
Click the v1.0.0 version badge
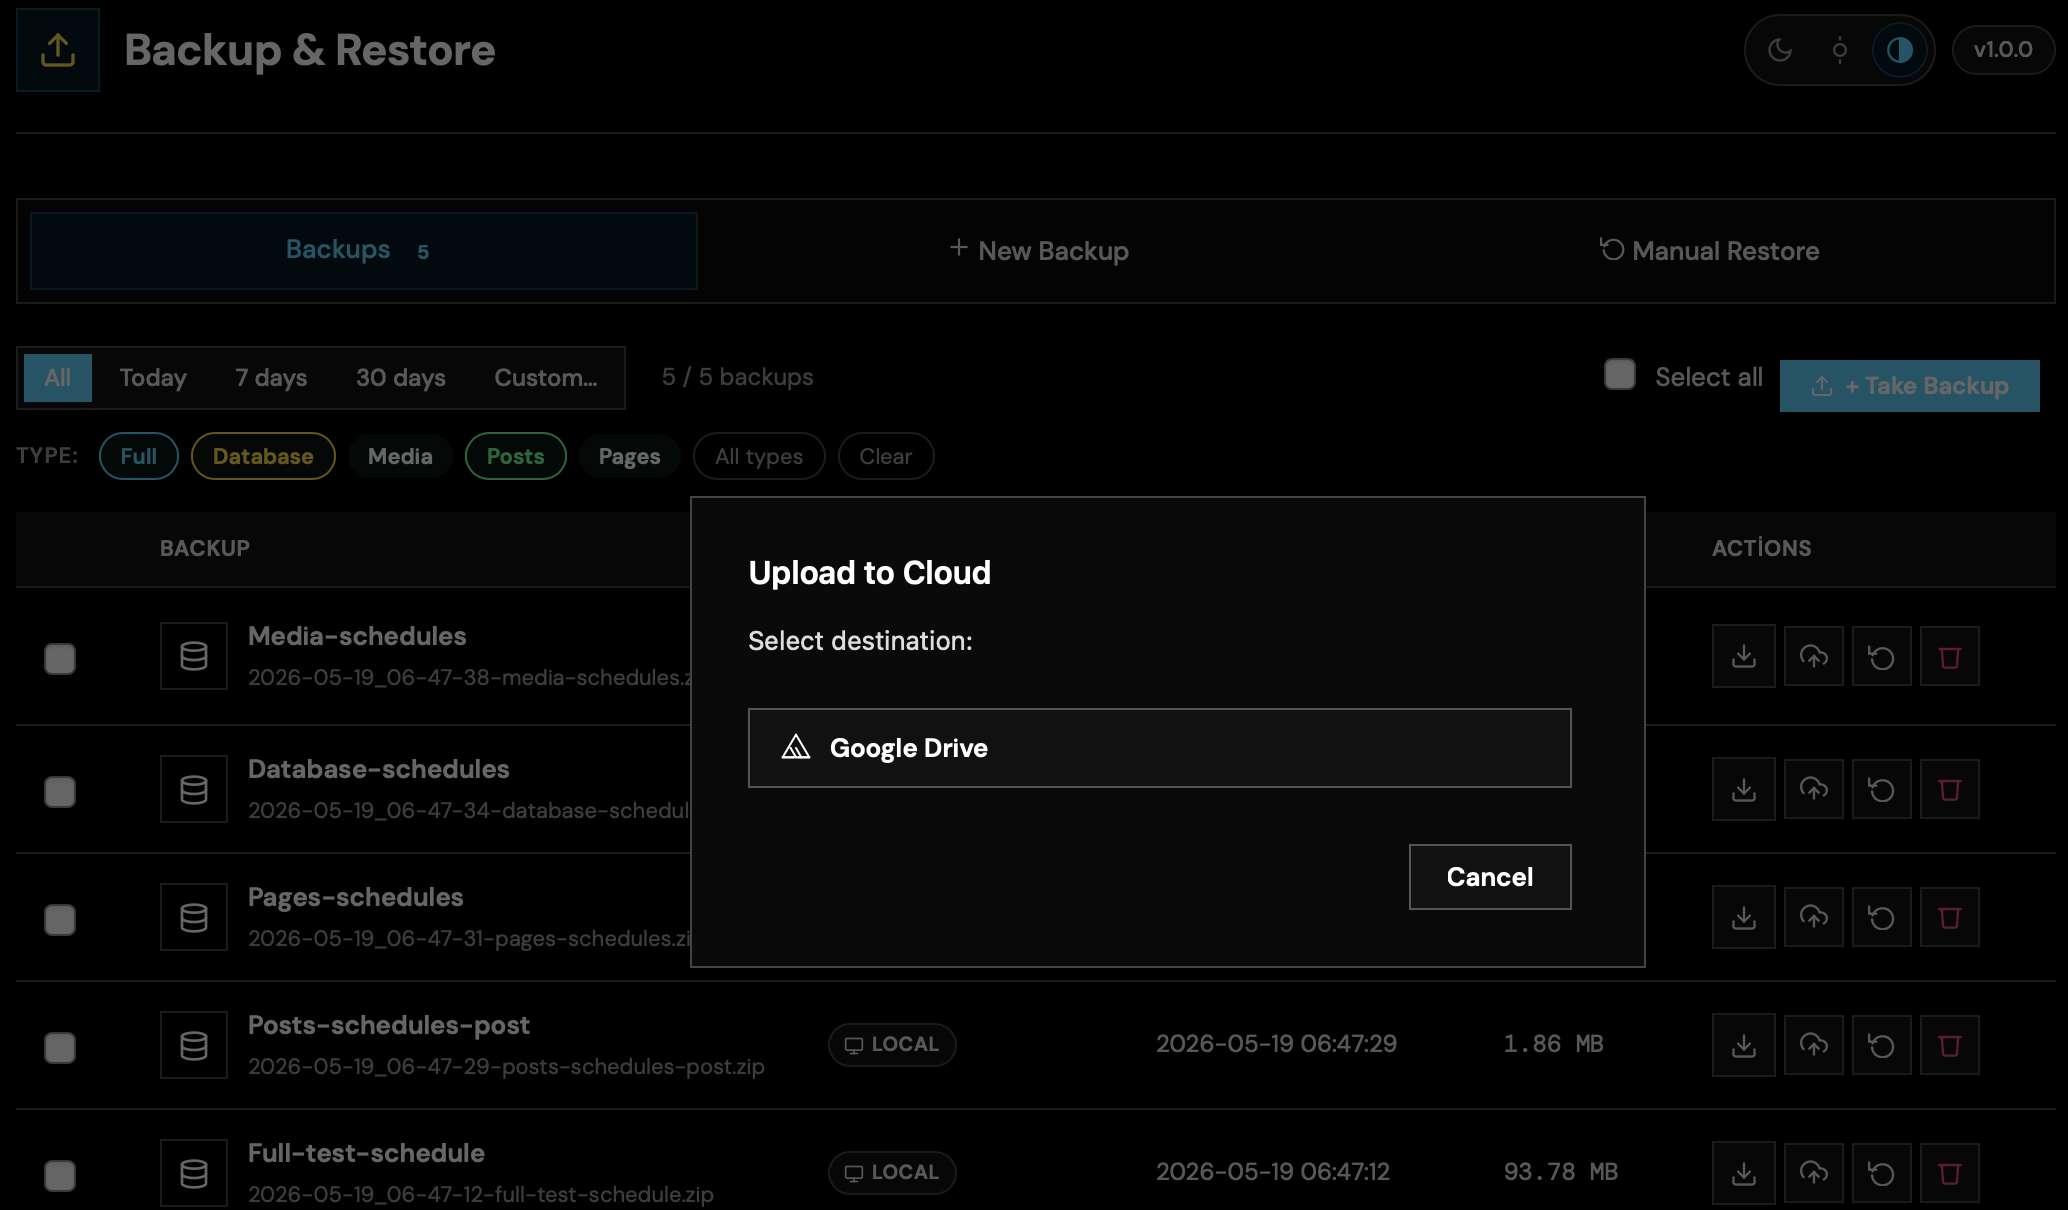coord(2003,50)
